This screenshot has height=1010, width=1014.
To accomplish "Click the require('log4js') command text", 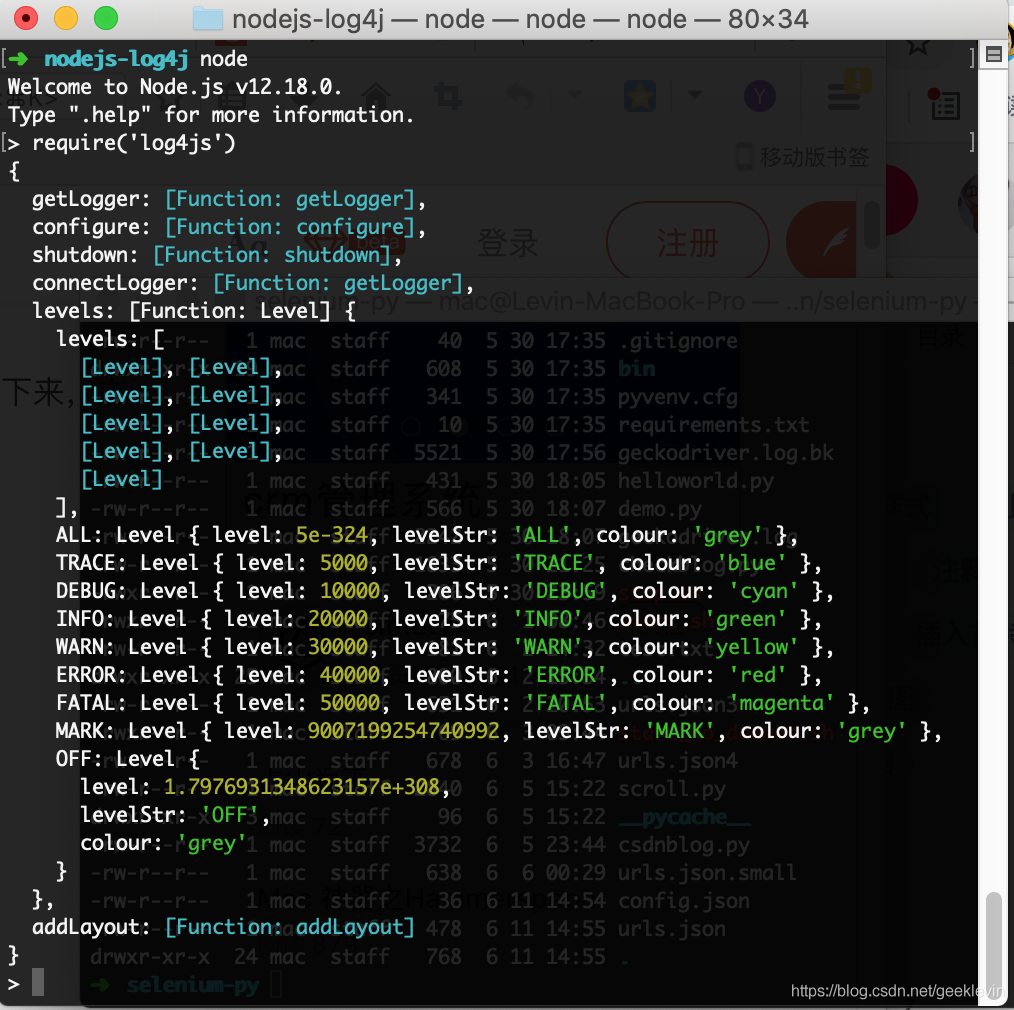I will click(x=134, y=143).
